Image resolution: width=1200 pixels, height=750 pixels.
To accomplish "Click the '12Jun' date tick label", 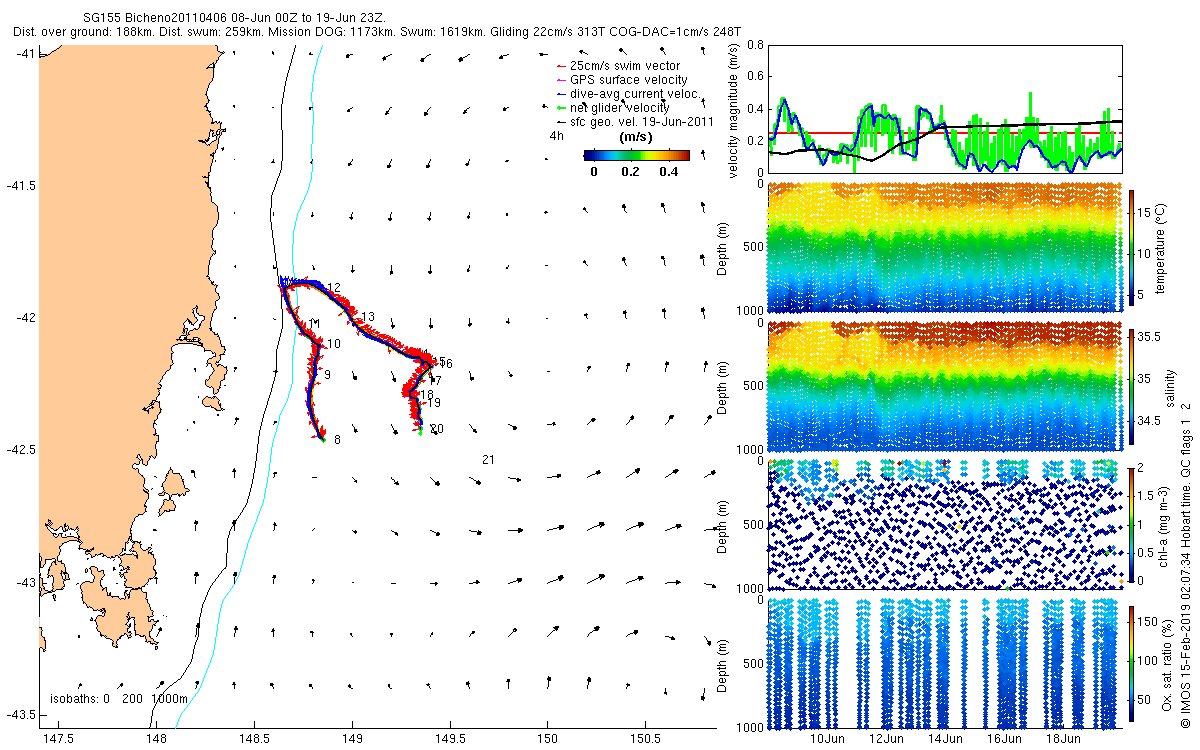I will [x=887, y=739].
